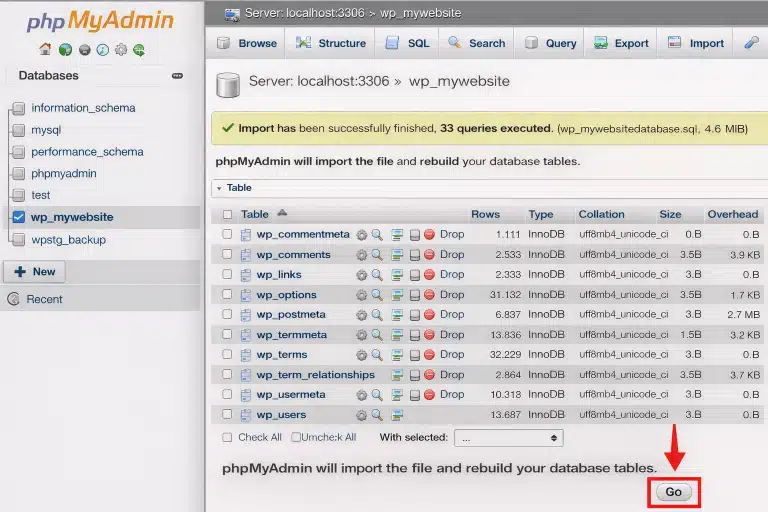Image resolution: width=768 pixels, height=512 pixels.
Task: Click red Drop icon for wp_comments
Action: tap(430, 255)
